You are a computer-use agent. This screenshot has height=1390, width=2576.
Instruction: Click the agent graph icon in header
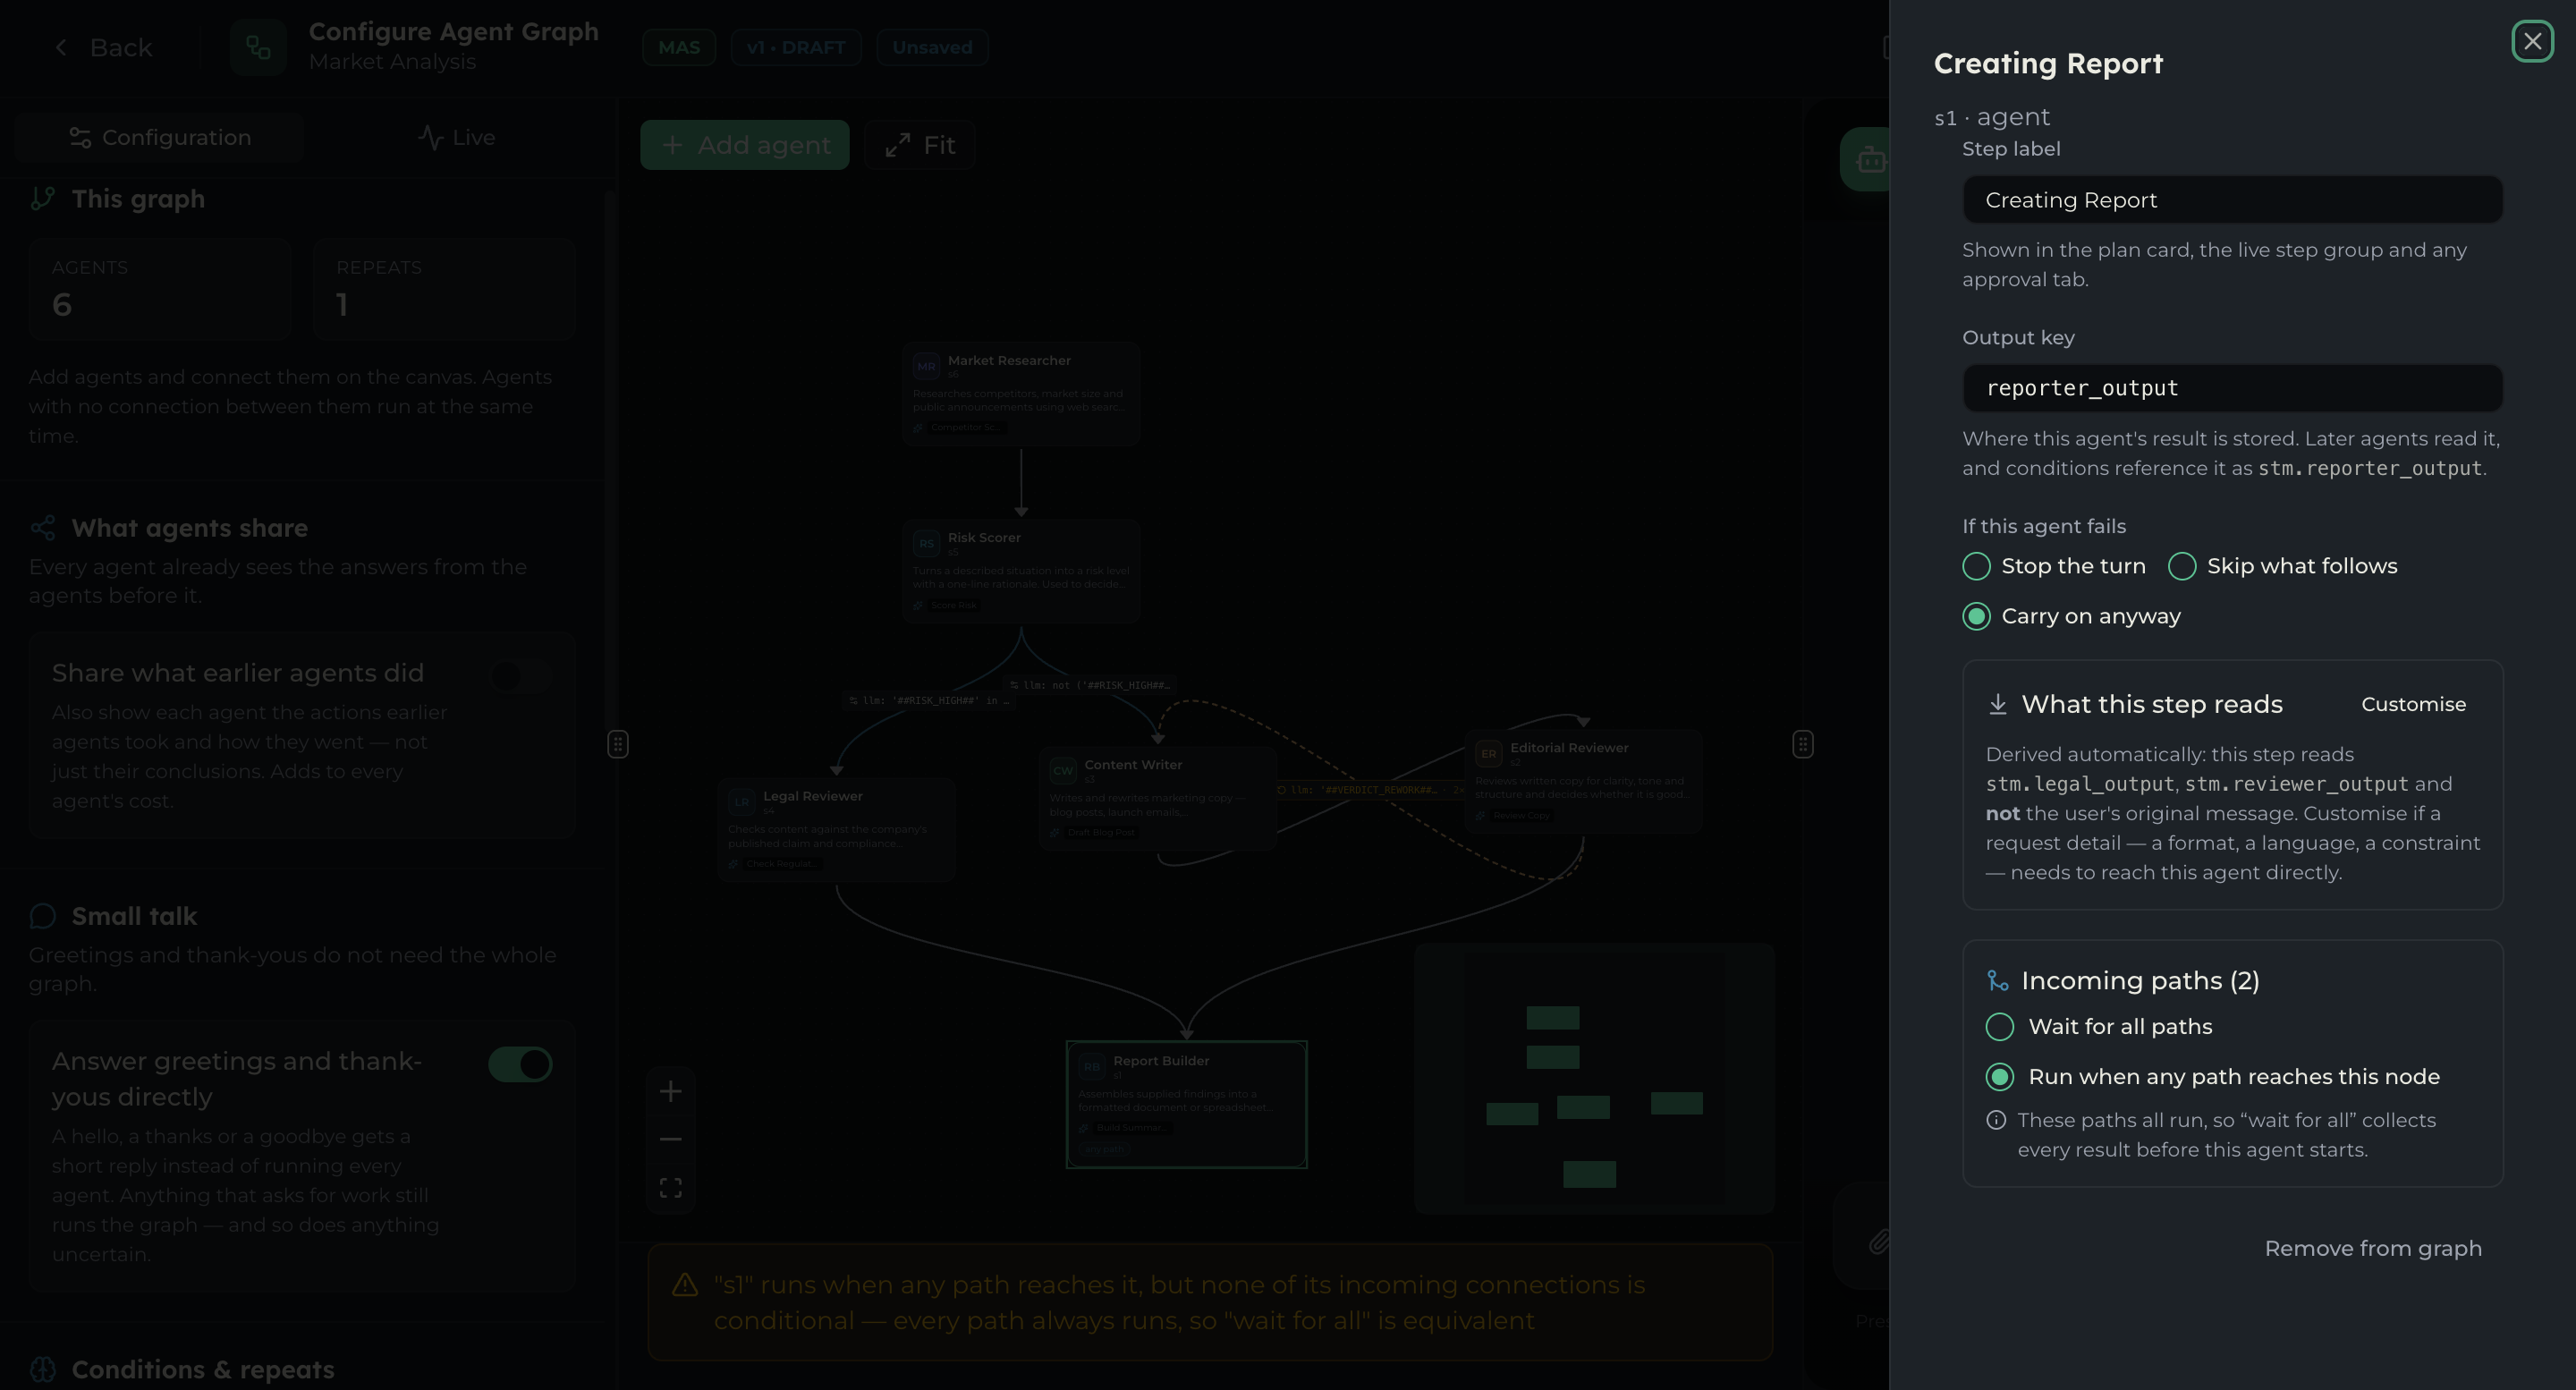(x=258, y=47)
